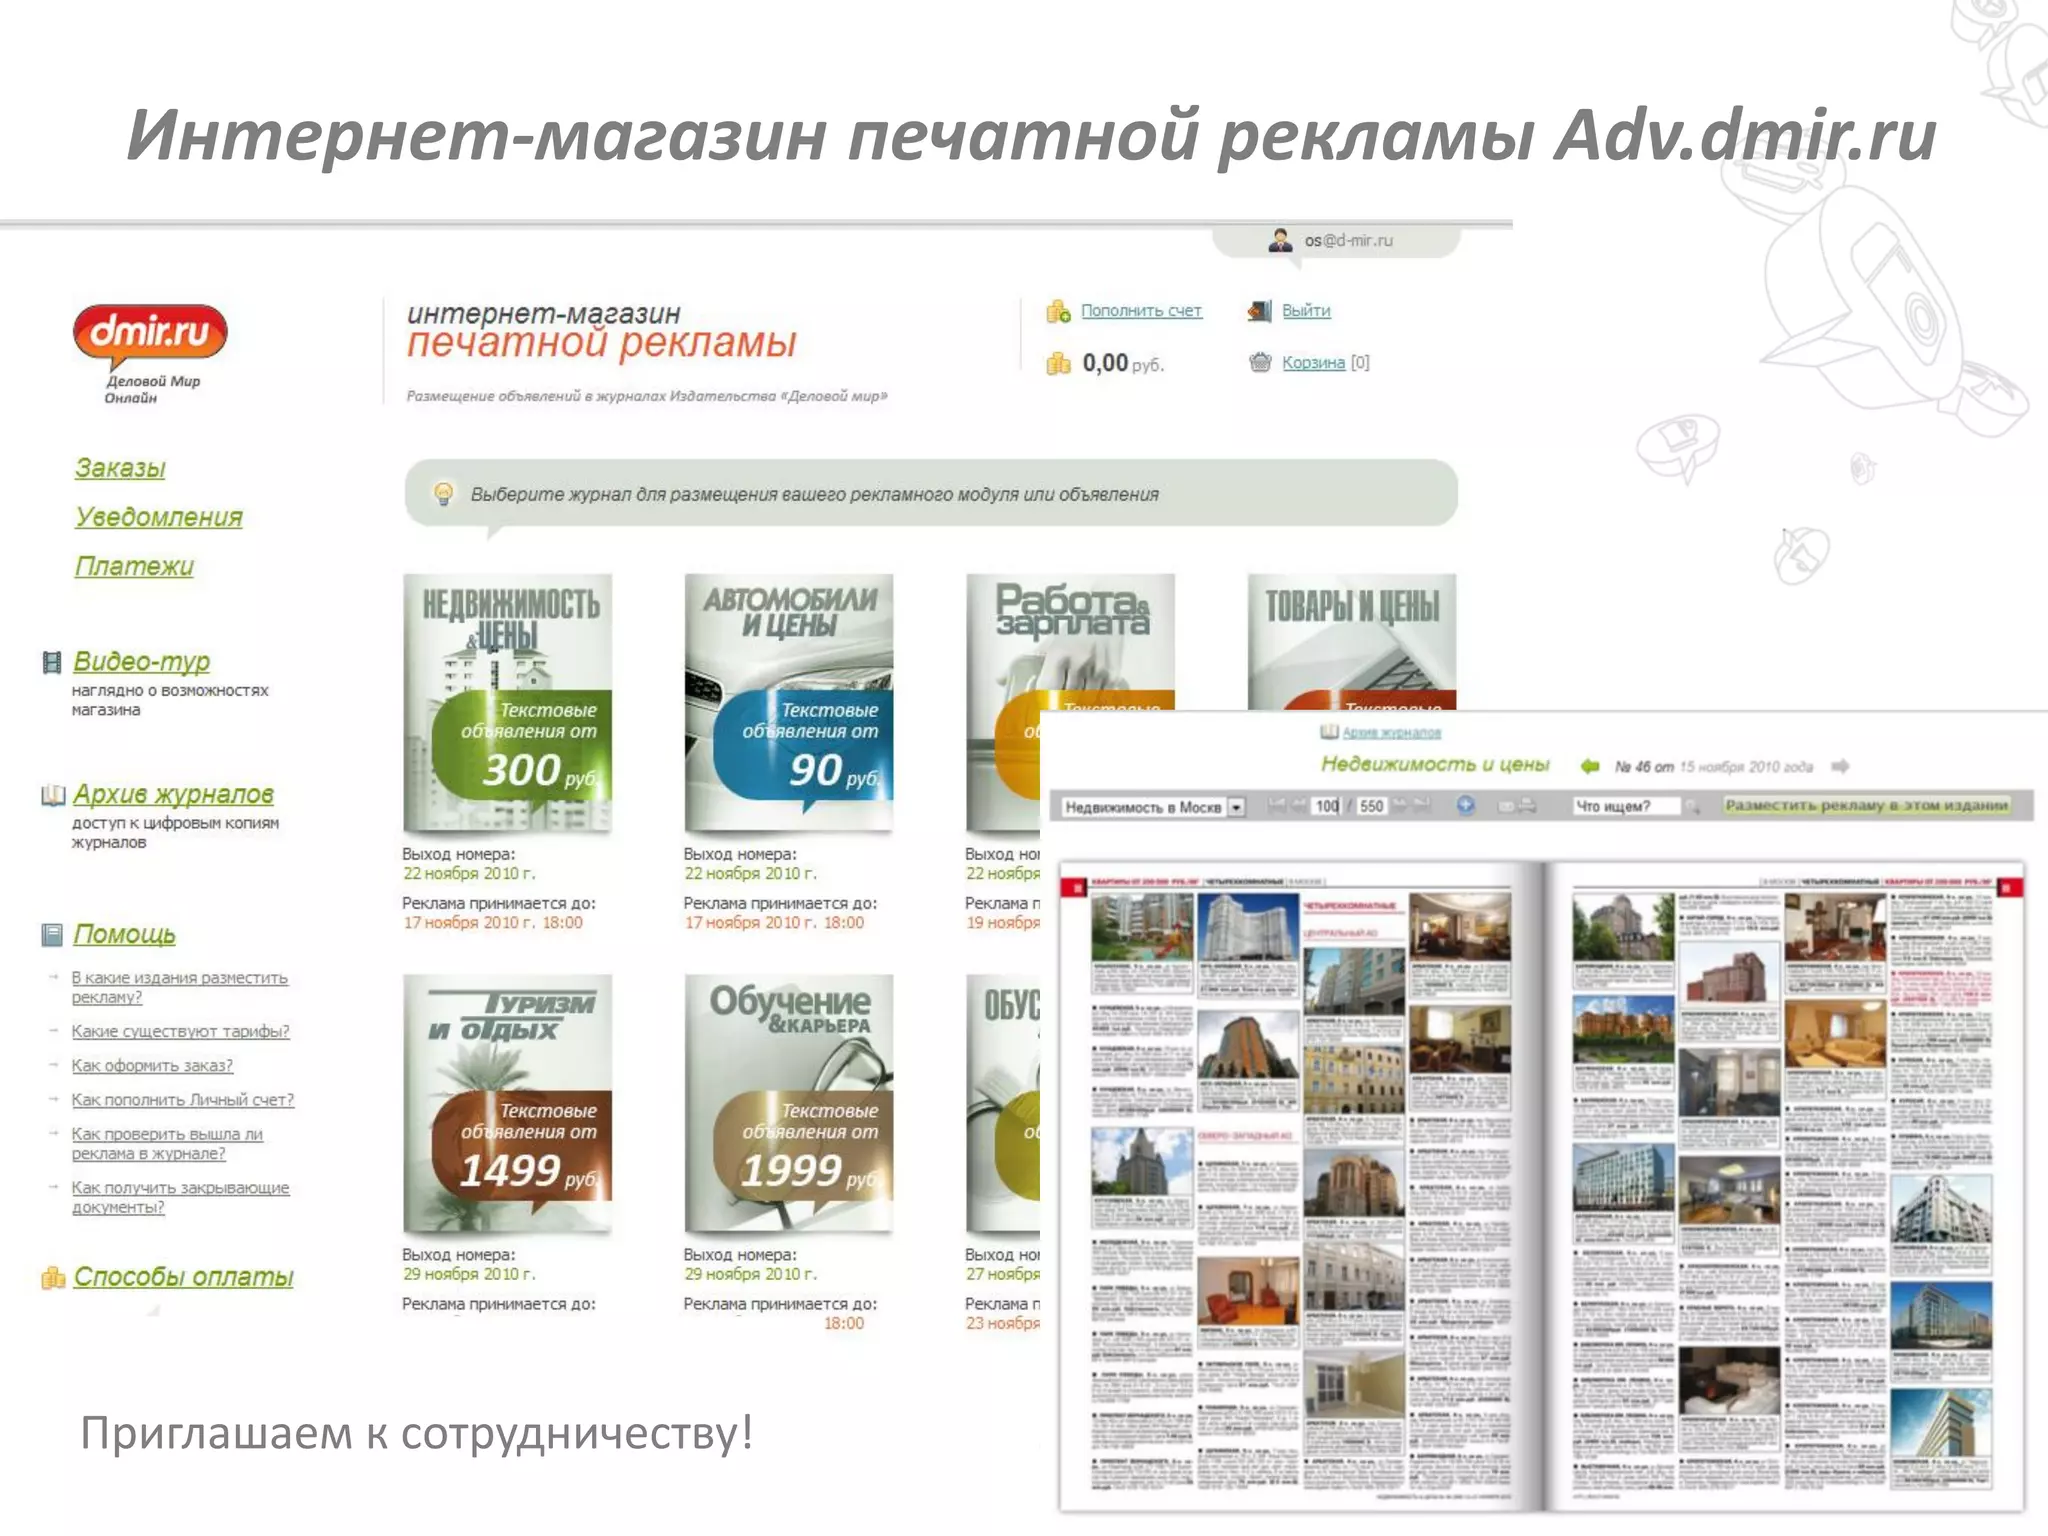The image size is (2048, 1536).
Task: Click the coins icon beside Способы оплаты
Action: click(53, 1278)
